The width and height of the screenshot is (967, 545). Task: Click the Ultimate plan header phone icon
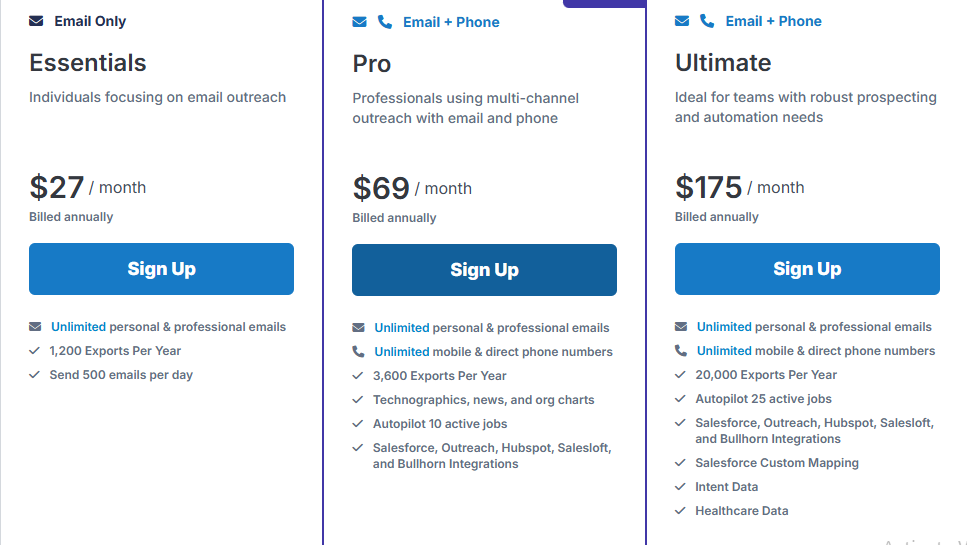(707, 21)
